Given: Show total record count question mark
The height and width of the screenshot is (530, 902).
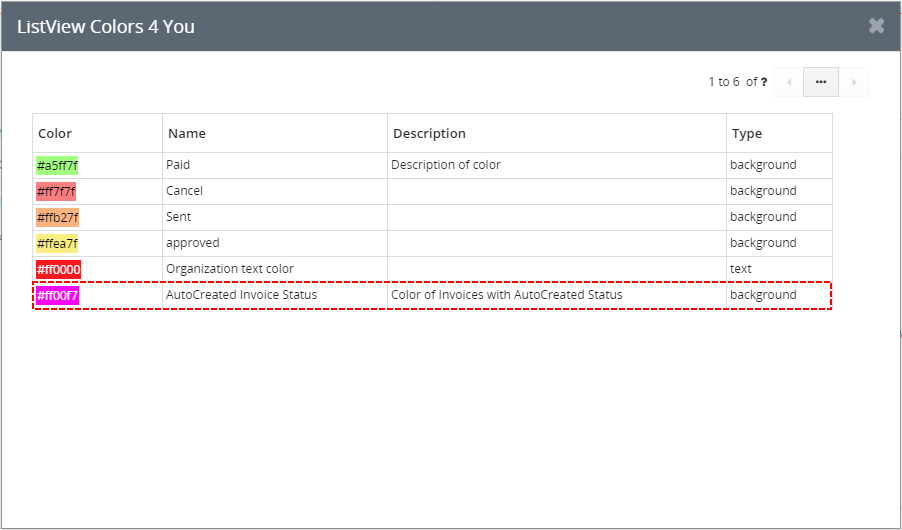Looking at the screenshot, I should [x=764, y=82].
